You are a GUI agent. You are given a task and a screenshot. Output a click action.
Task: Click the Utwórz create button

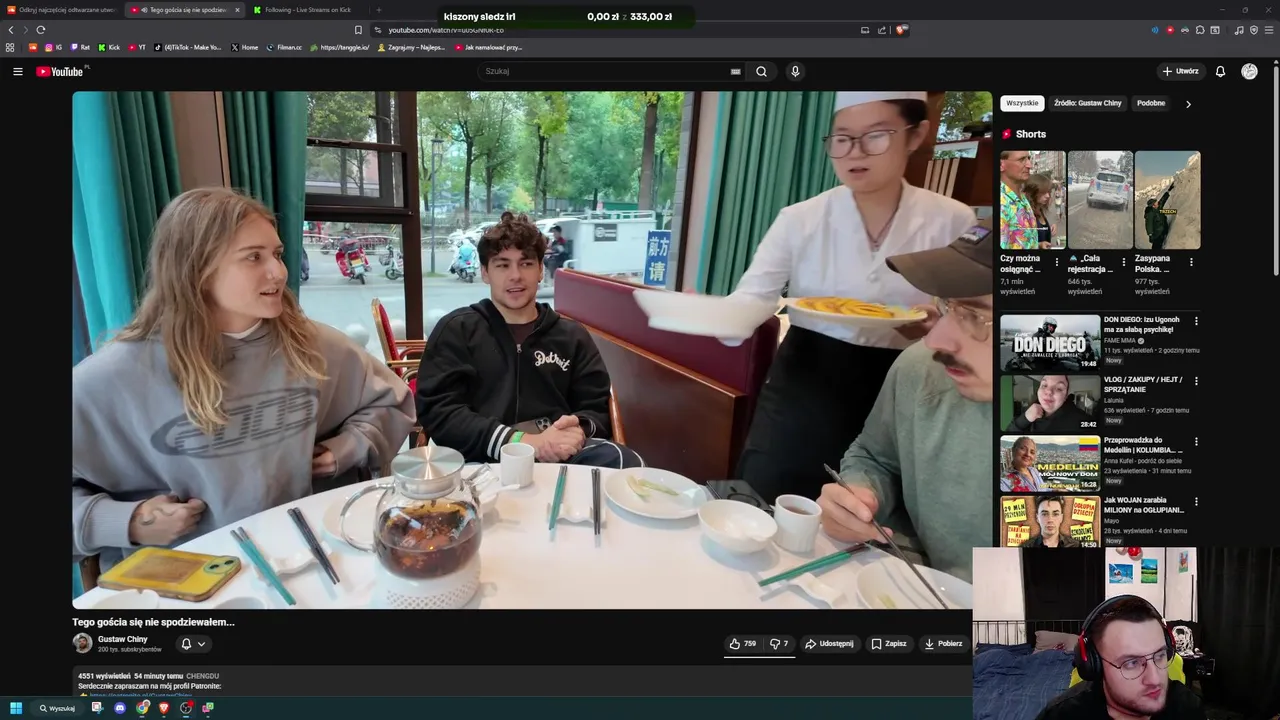pyautogui.click(x=1180, y=72)
